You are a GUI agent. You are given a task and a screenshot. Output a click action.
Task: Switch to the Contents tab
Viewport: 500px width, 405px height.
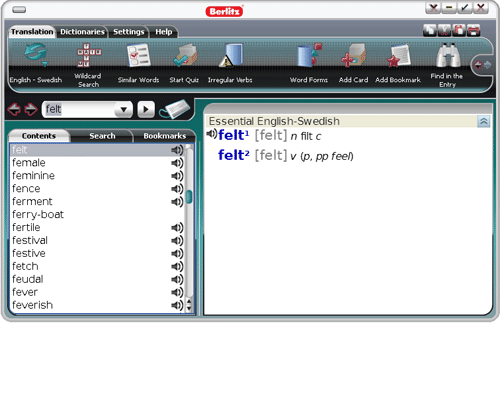pyautogui.click(x=39, y=136)
